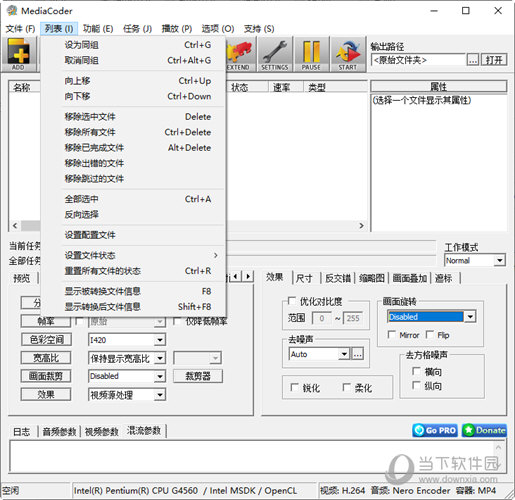The width and height of the screenshot is (515, 500).
Task: Click the Donate badge
Action: [484, 430]
